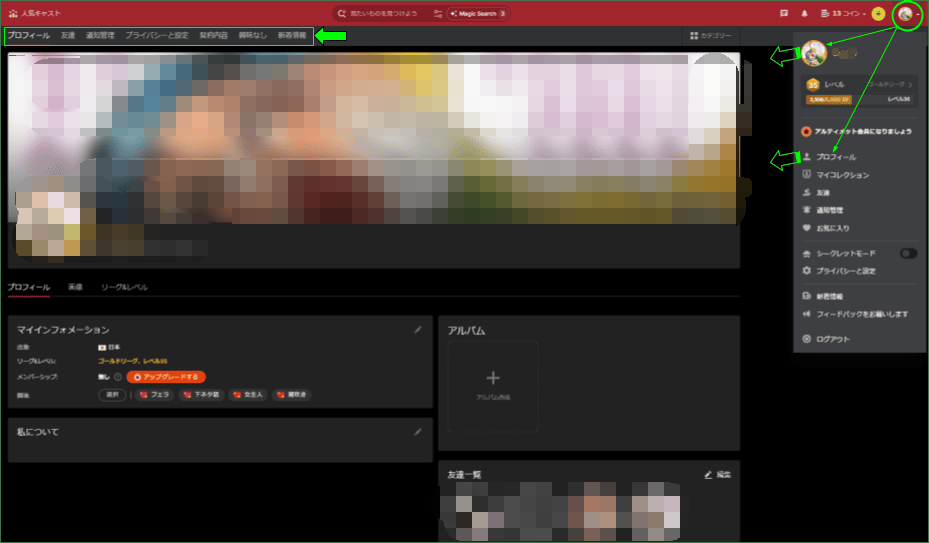
Task: Open 契約内容 in the top sub-navigation
Action: coord(213,36)
